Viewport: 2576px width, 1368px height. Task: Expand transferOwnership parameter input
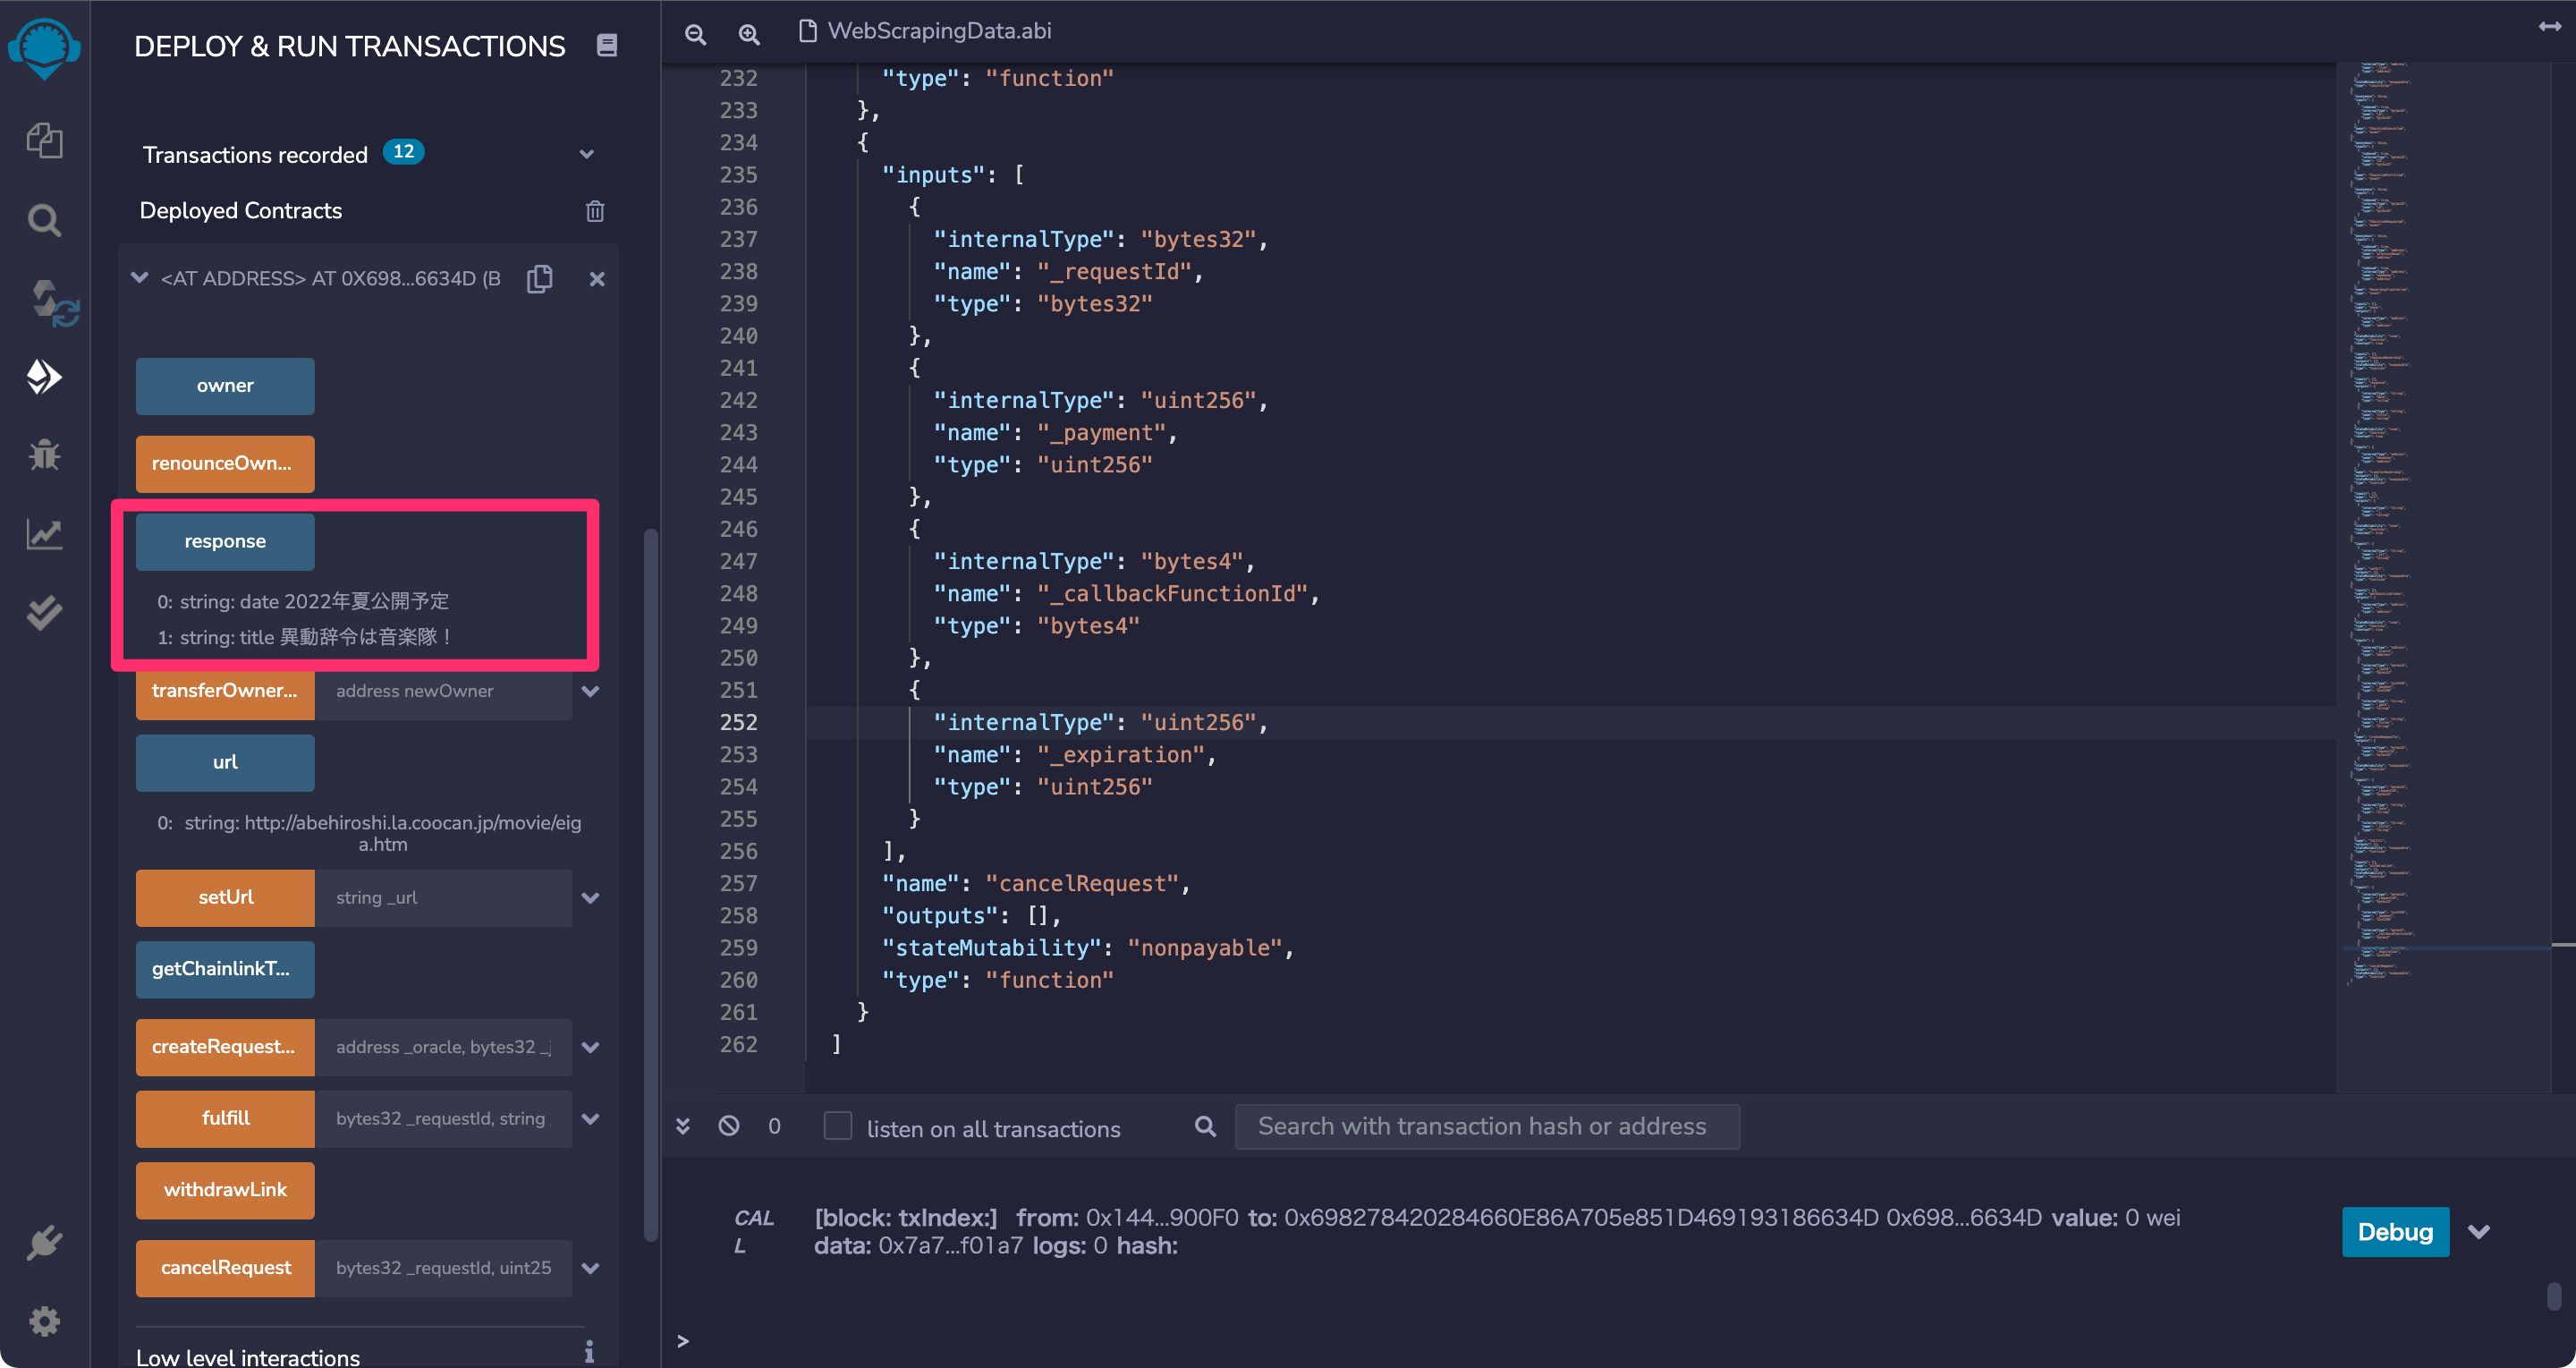tap(590, 691)
